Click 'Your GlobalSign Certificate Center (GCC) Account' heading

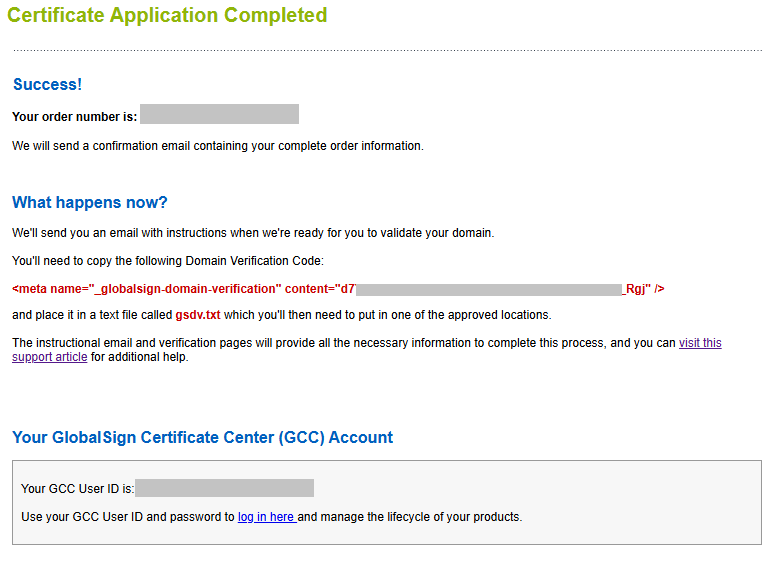[203, 438]
